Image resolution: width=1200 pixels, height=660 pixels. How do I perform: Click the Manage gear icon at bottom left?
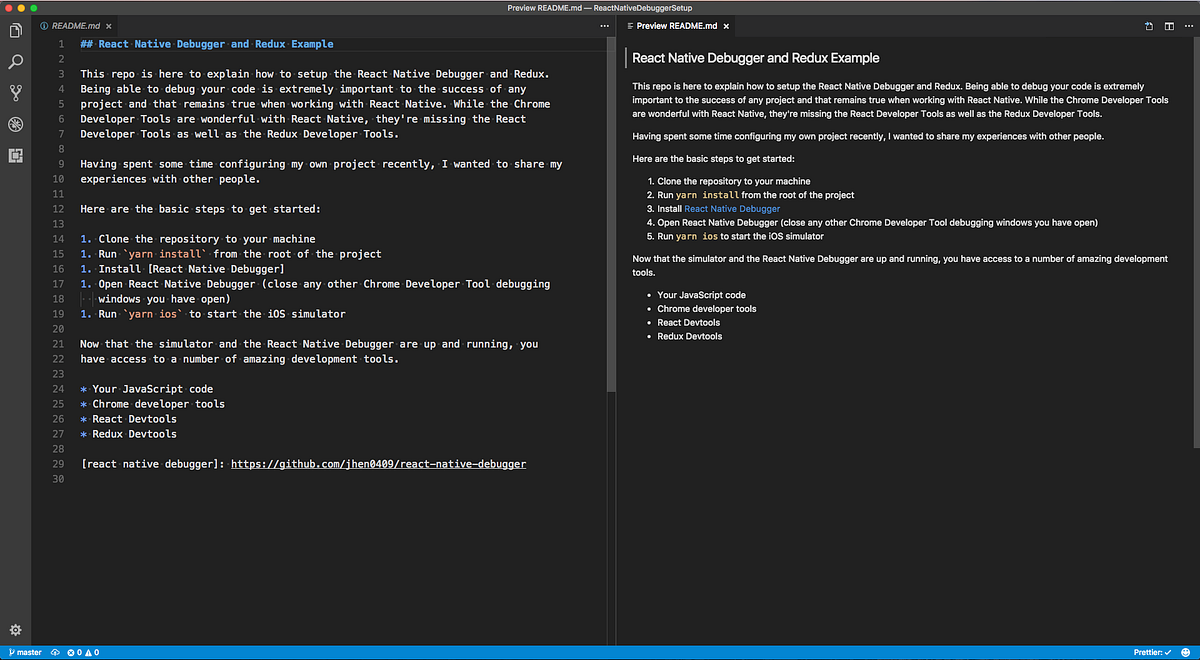coord(14,629)
